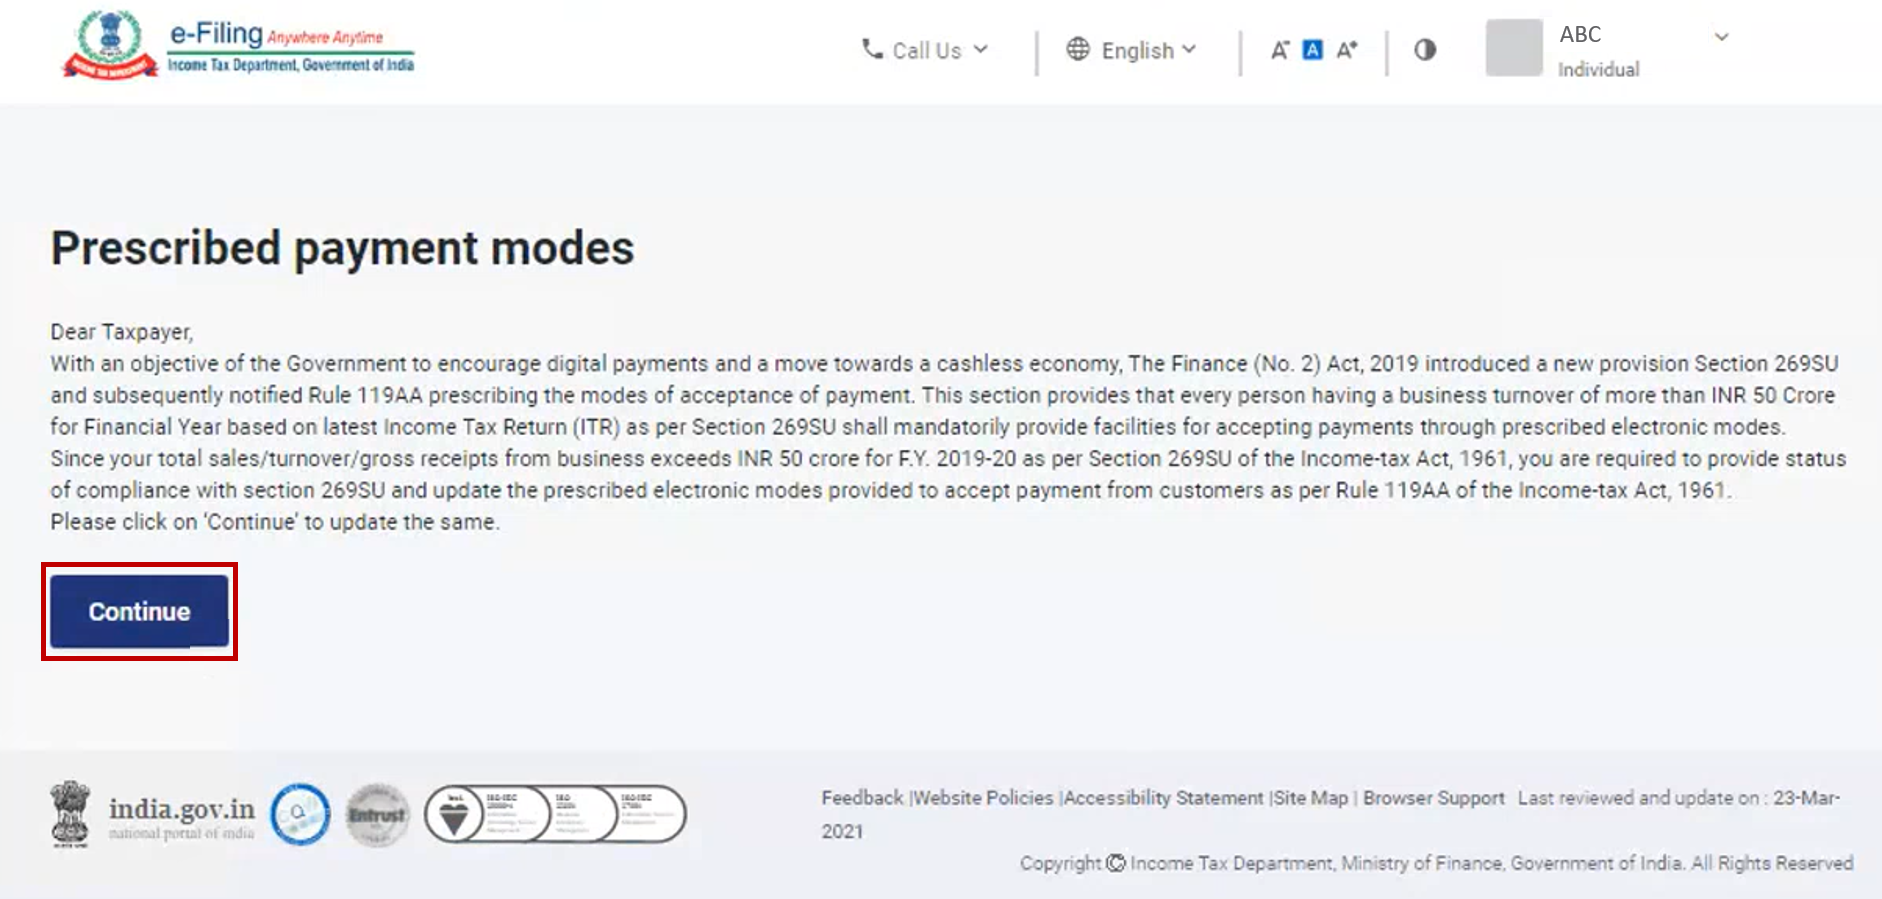Screen dimensions: 1882x899
Task: Click the ISO certification badges
Action: 555,814
